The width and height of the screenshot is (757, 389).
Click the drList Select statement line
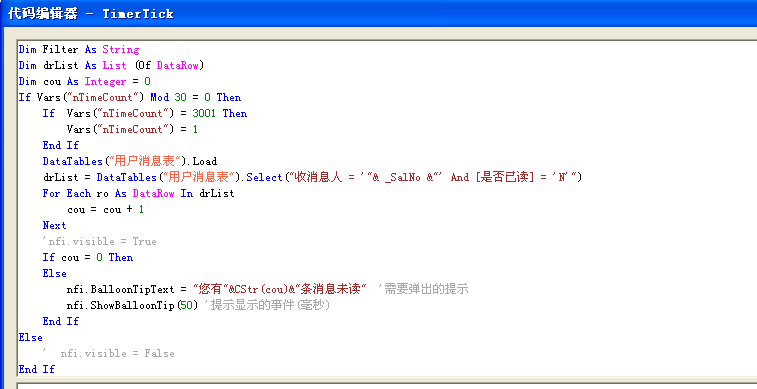pyautogui.click(x=312, y=177)
